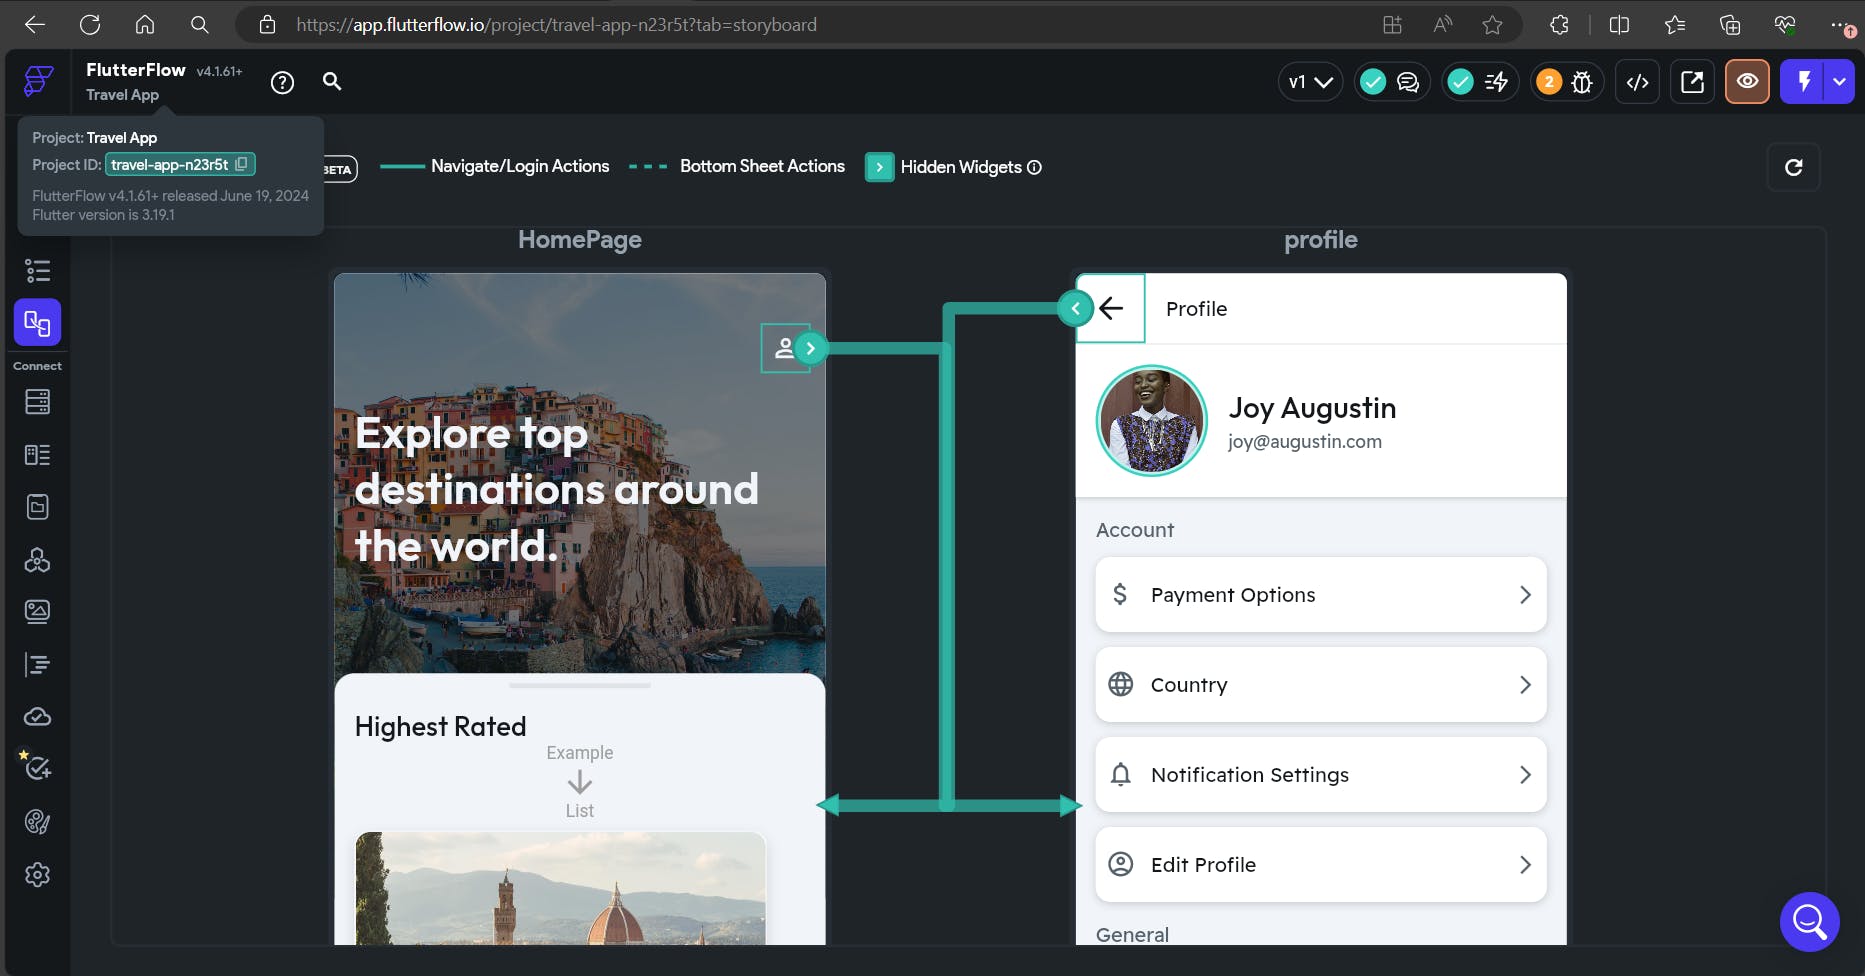Add this page to browser favorites
Viewport: 1865px width, 976px height.
[x=1492, y=24]
